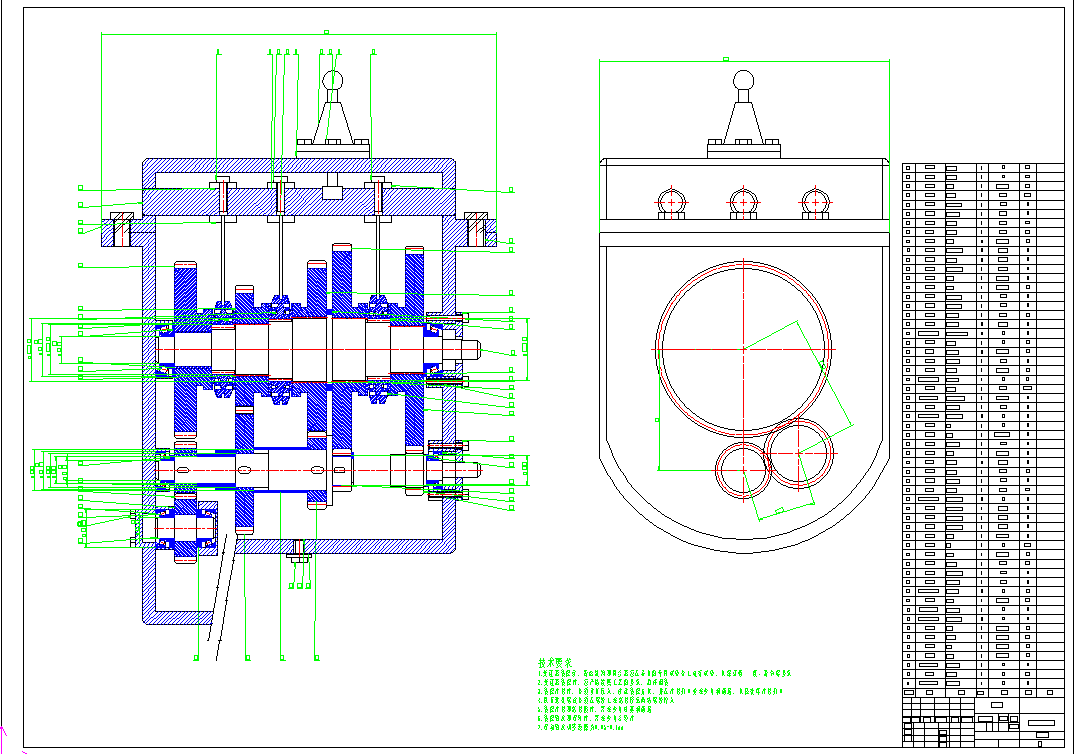Image resolution: width=1074 pixels, height=754 pixels.
Task: Click the shift lever base plate on cover
Action: pos(333,148)
